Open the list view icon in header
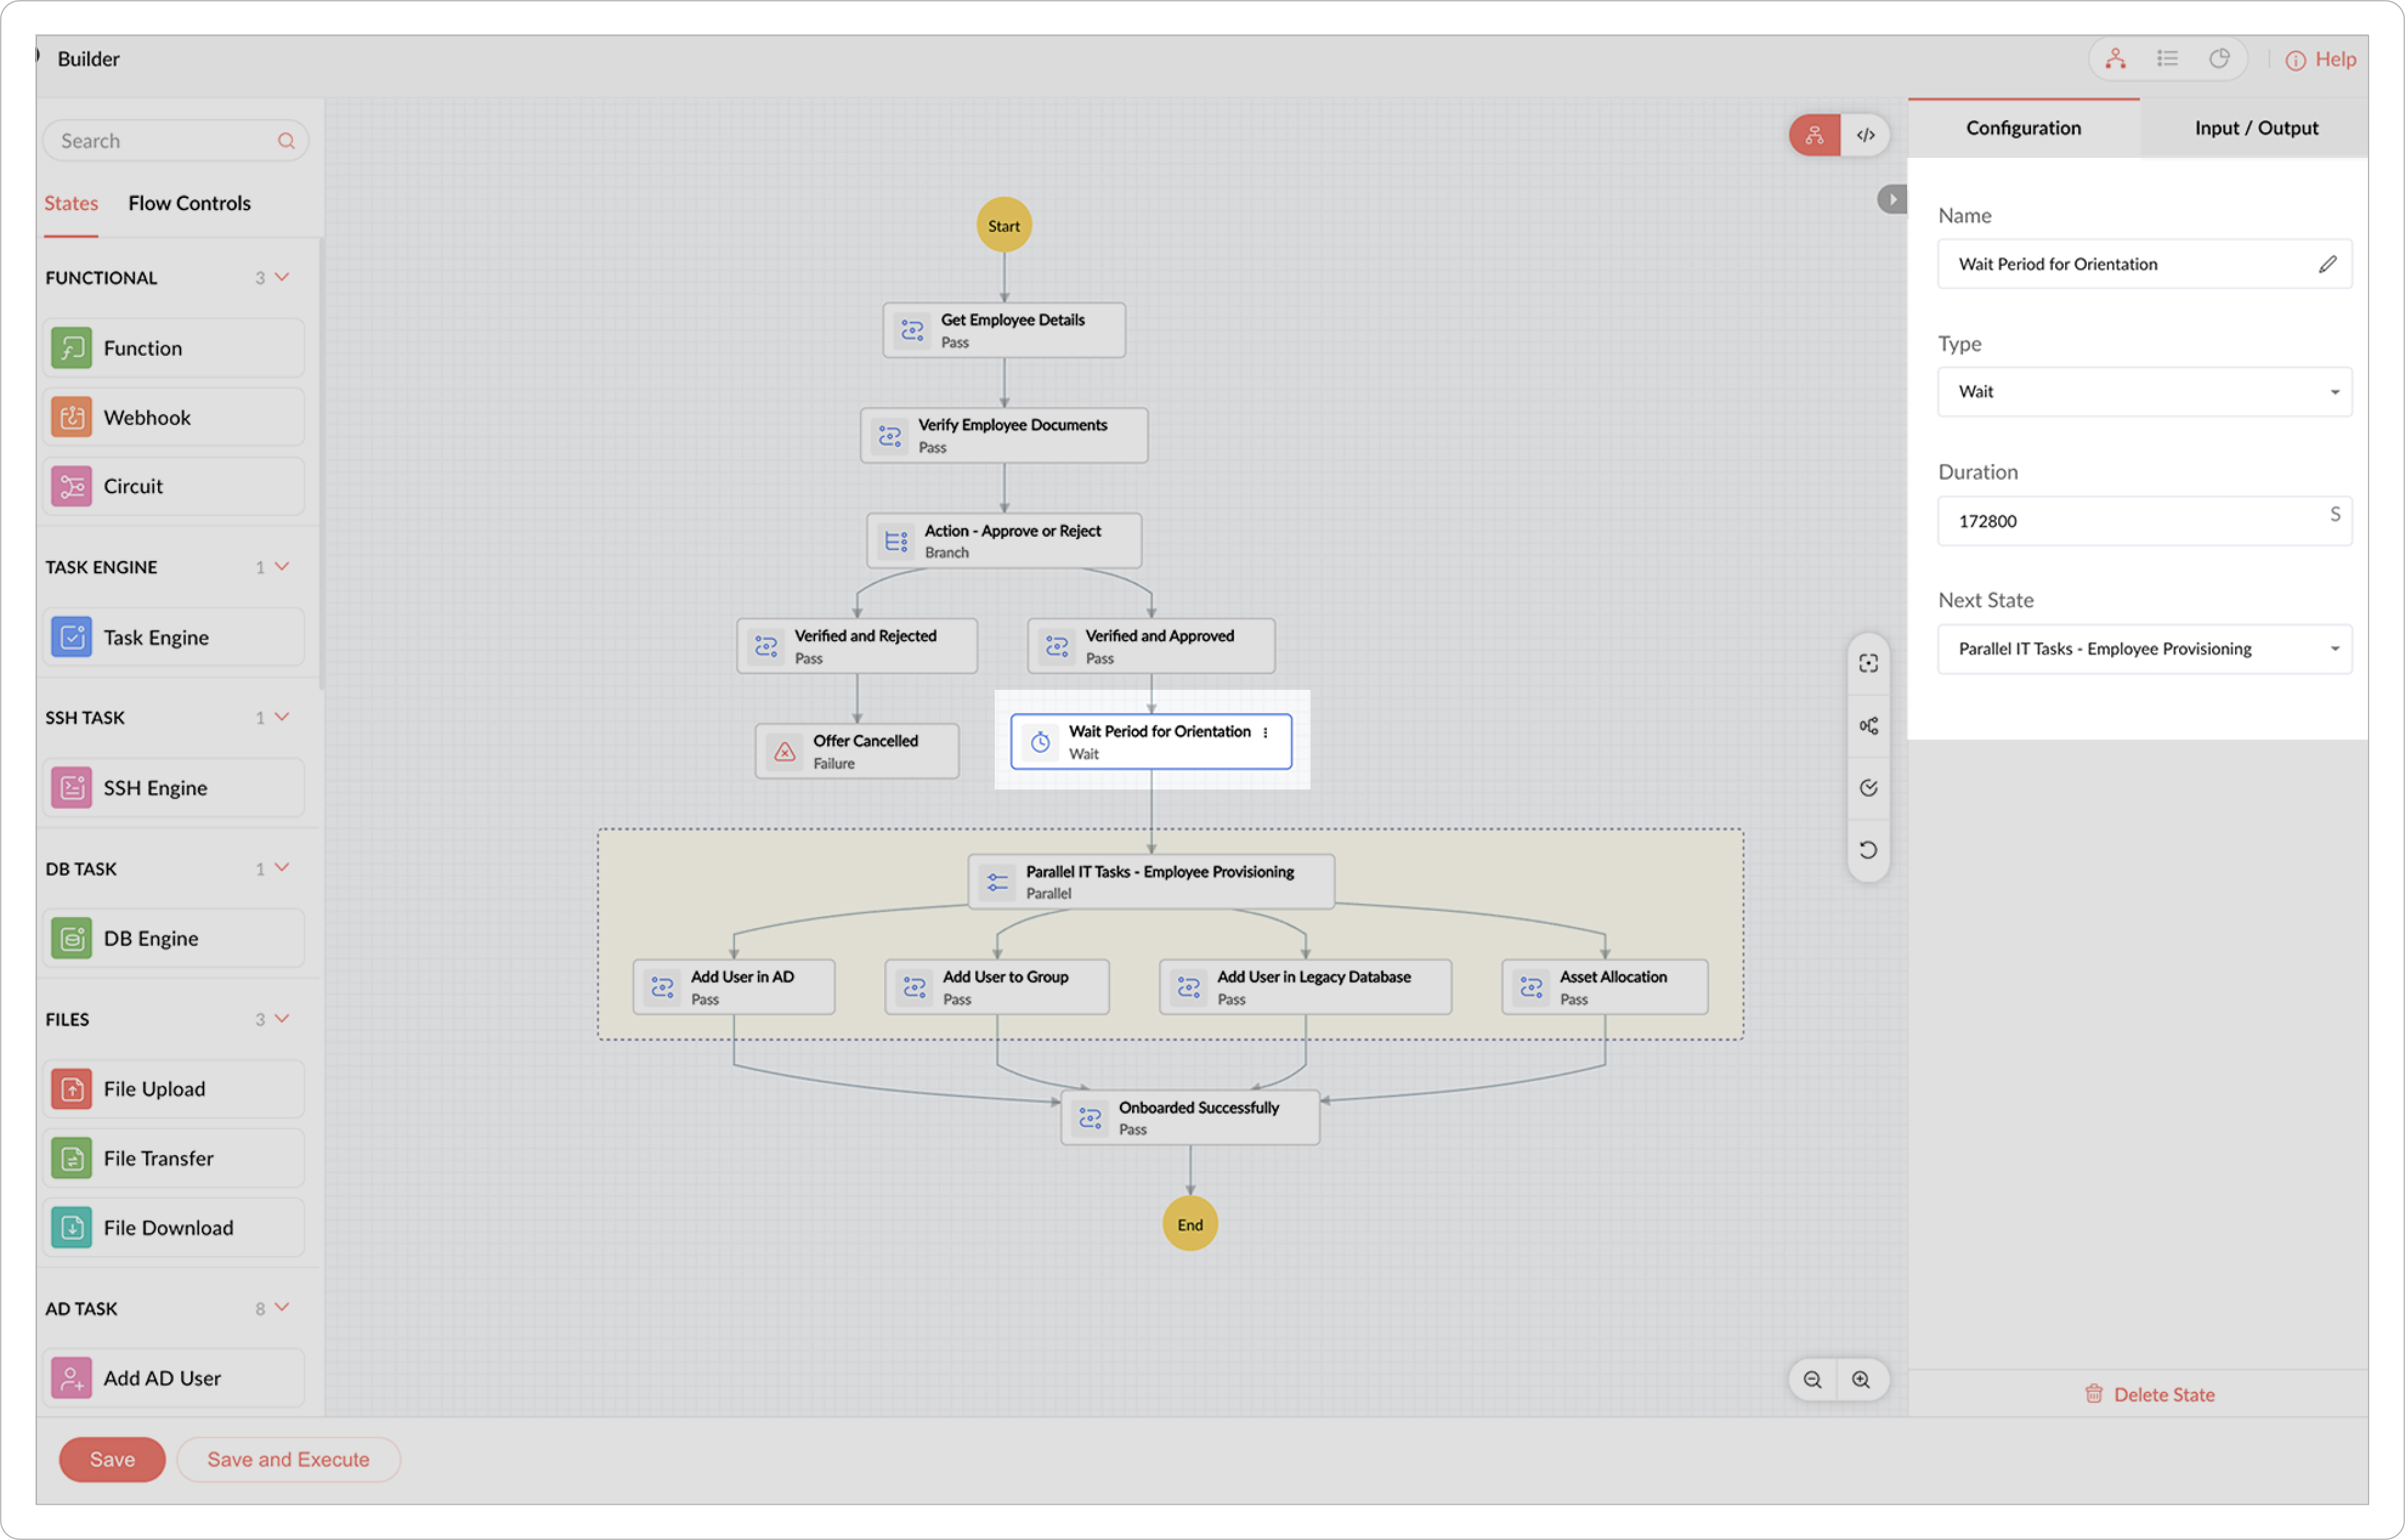Image resolution: width=2405 pixels, height=1540 pixels. 2167,59
